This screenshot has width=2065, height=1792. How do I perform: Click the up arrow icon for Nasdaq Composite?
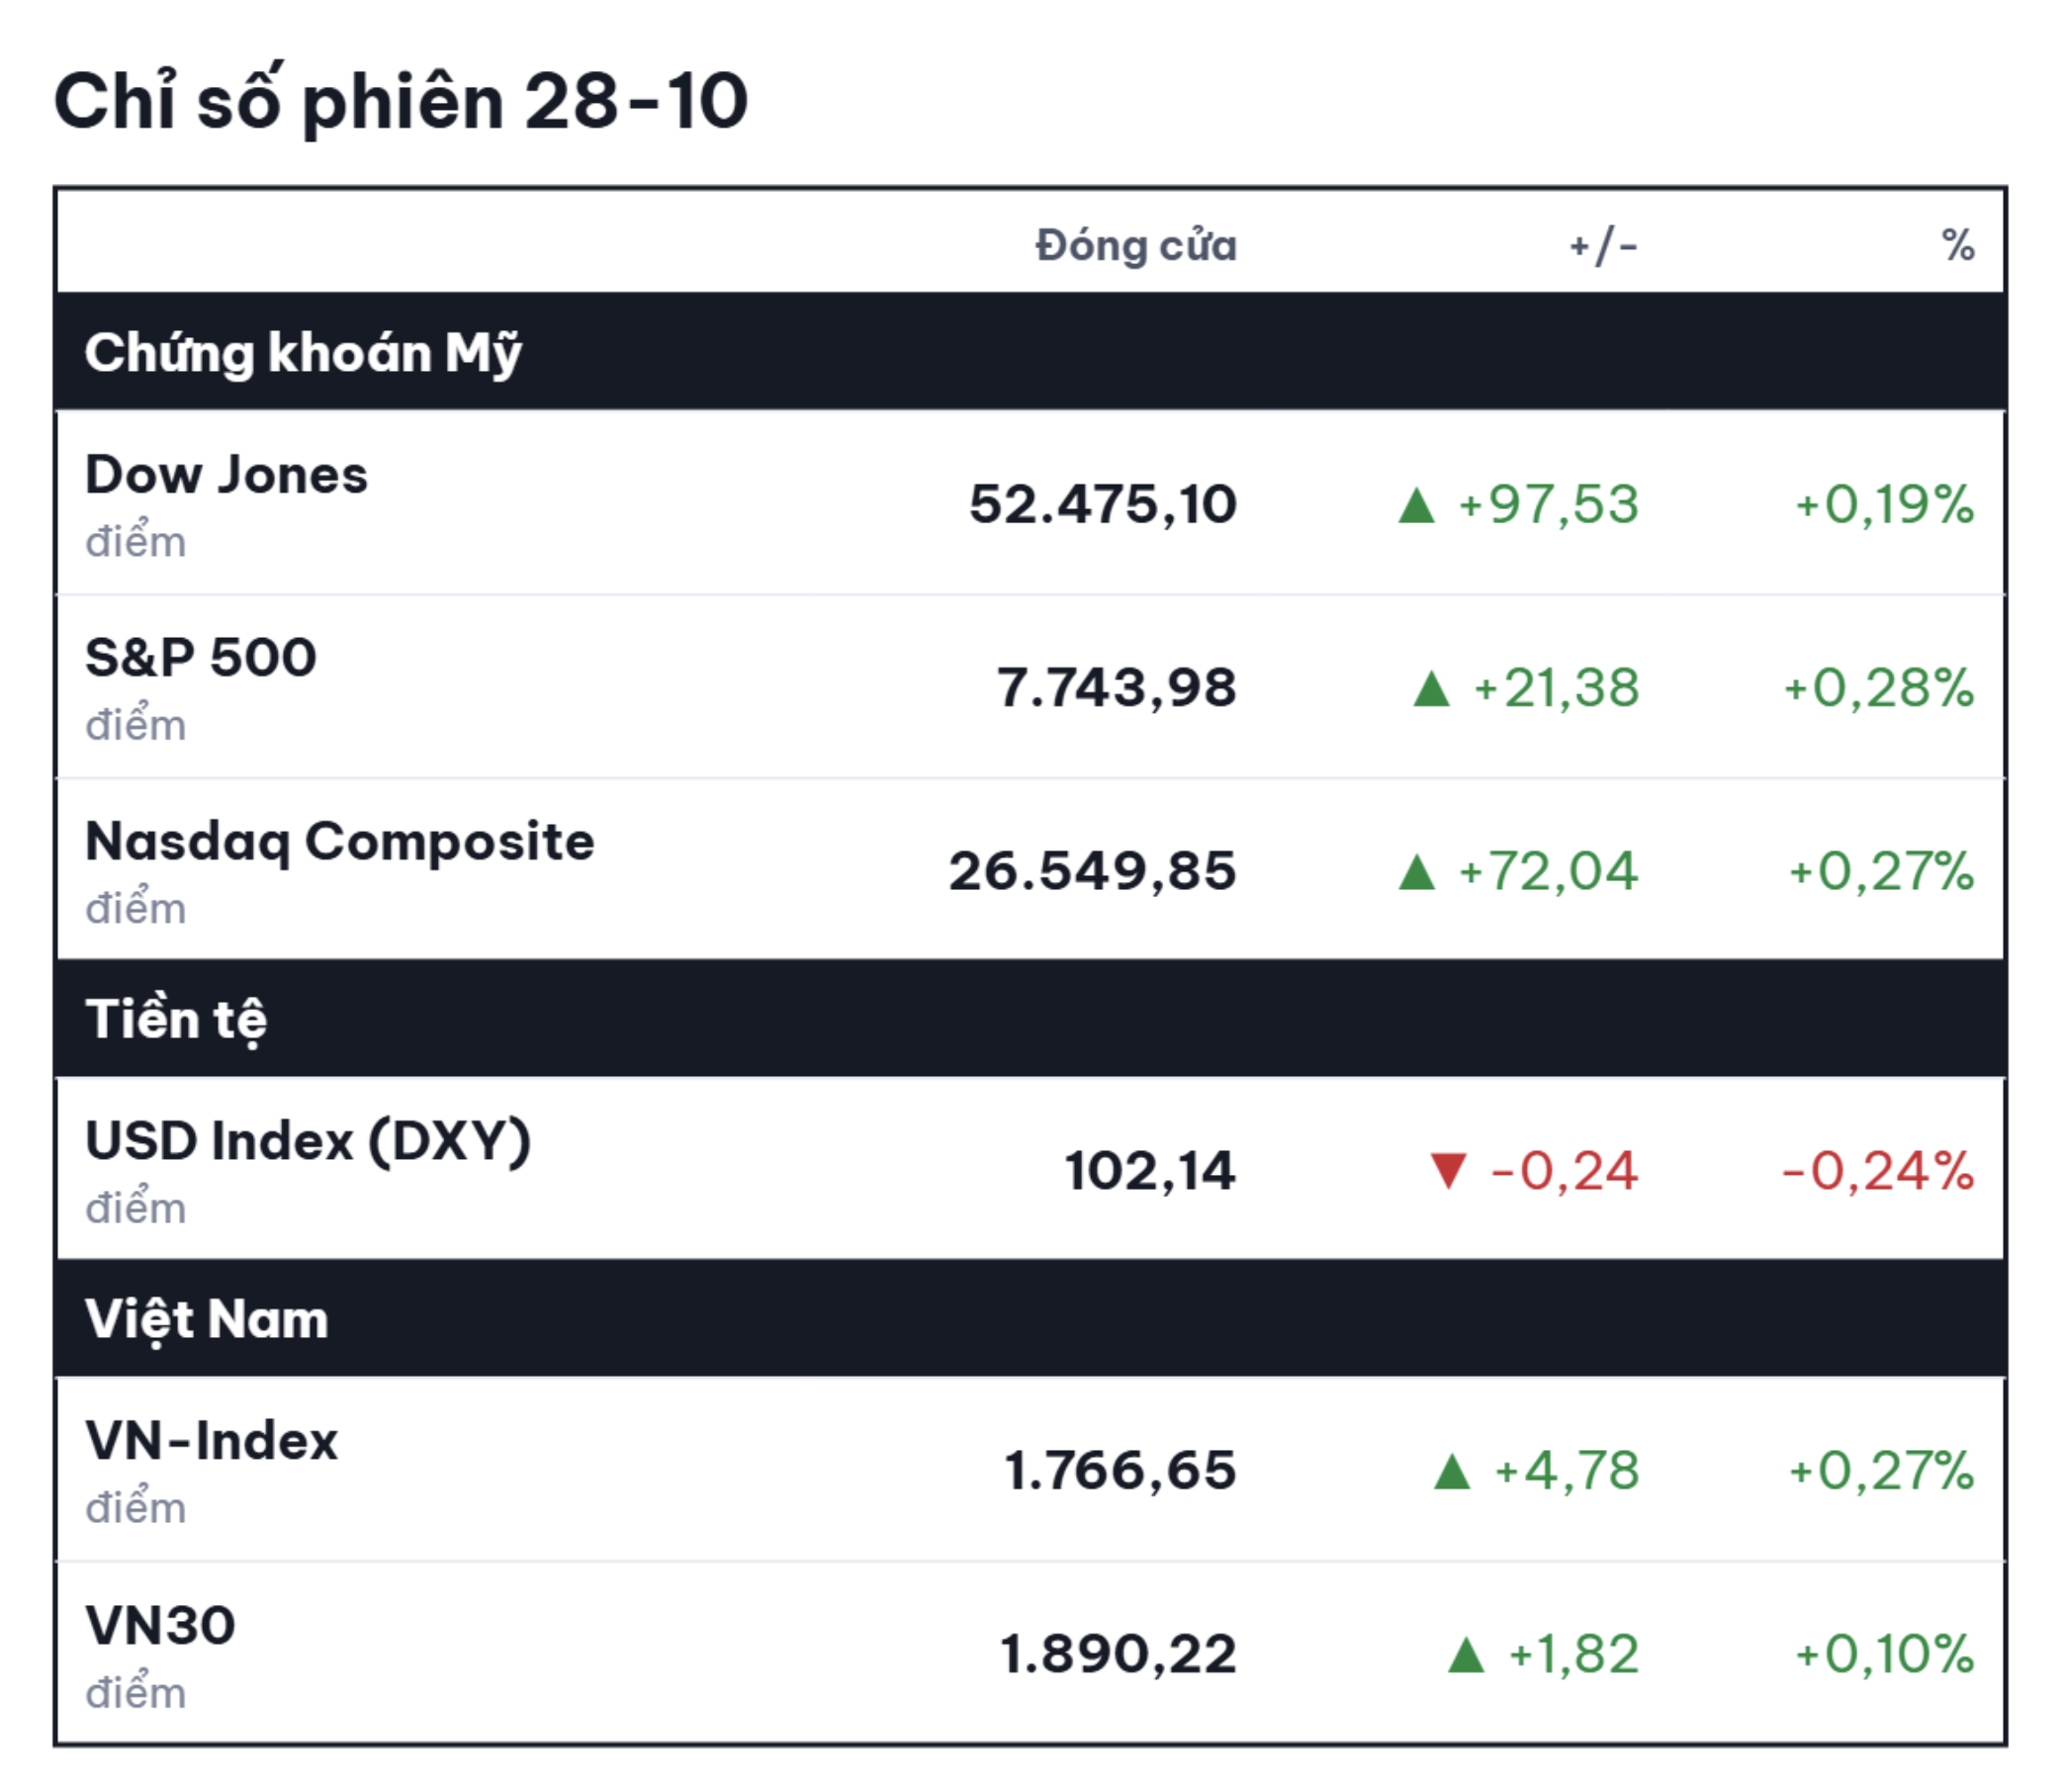coord(1416,872)
